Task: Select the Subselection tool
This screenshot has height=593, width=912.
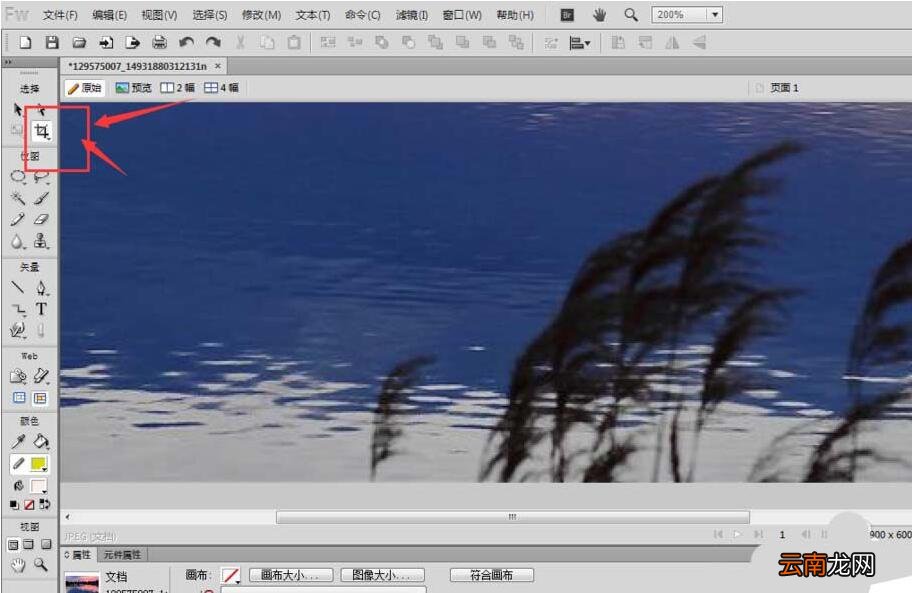Action: 41,109
